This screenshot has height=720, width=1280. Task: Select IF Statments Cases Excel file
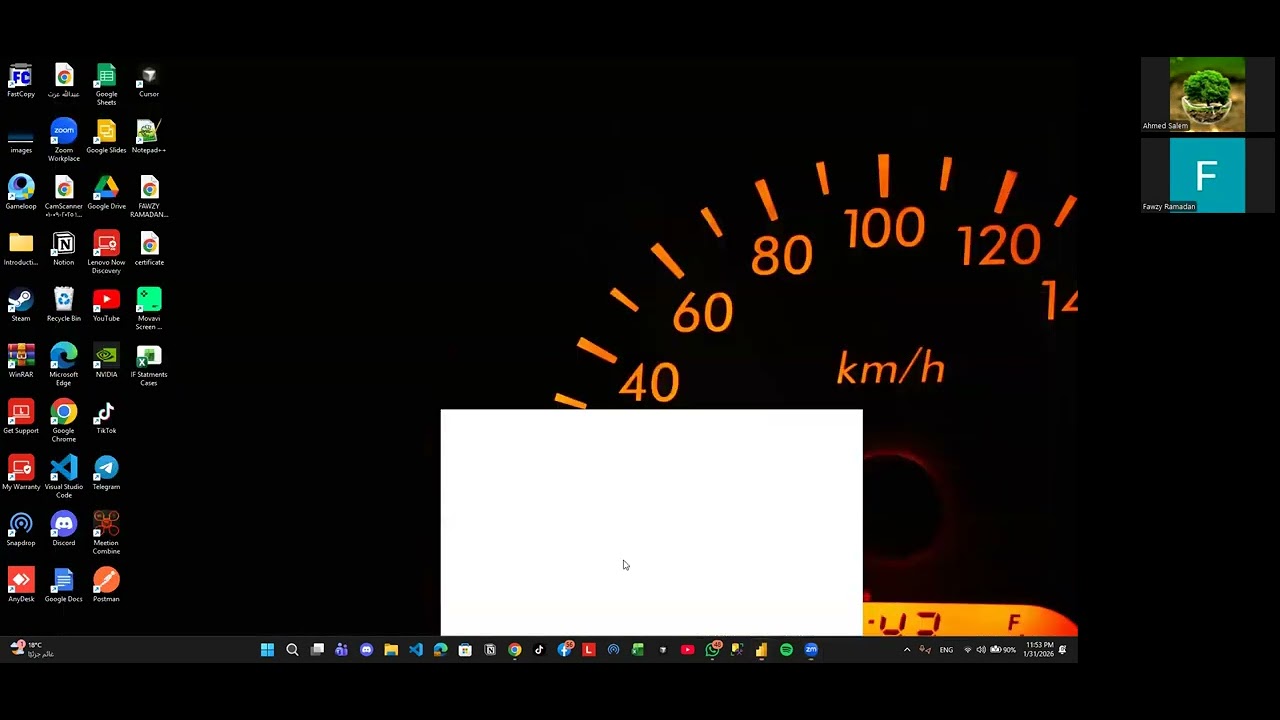149,365
